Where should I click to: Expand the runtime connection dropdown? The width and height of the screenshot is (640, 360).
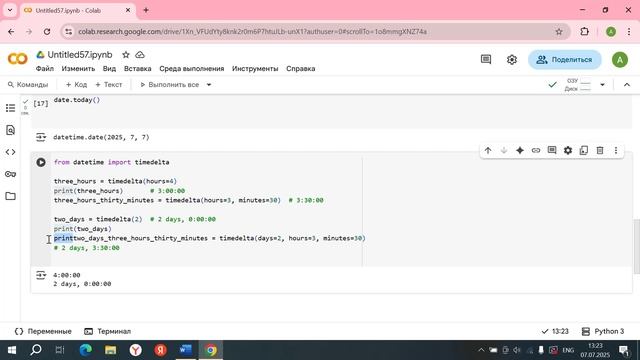tap(602, 85)
